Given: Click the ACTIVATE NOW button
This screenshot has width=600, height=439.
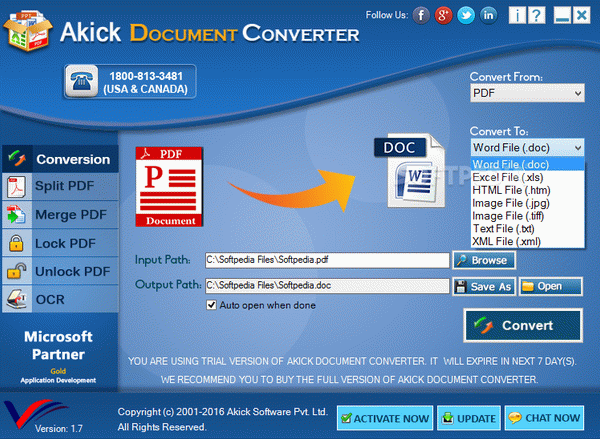Looking at the screenshot, I should (x=385, y=418).
